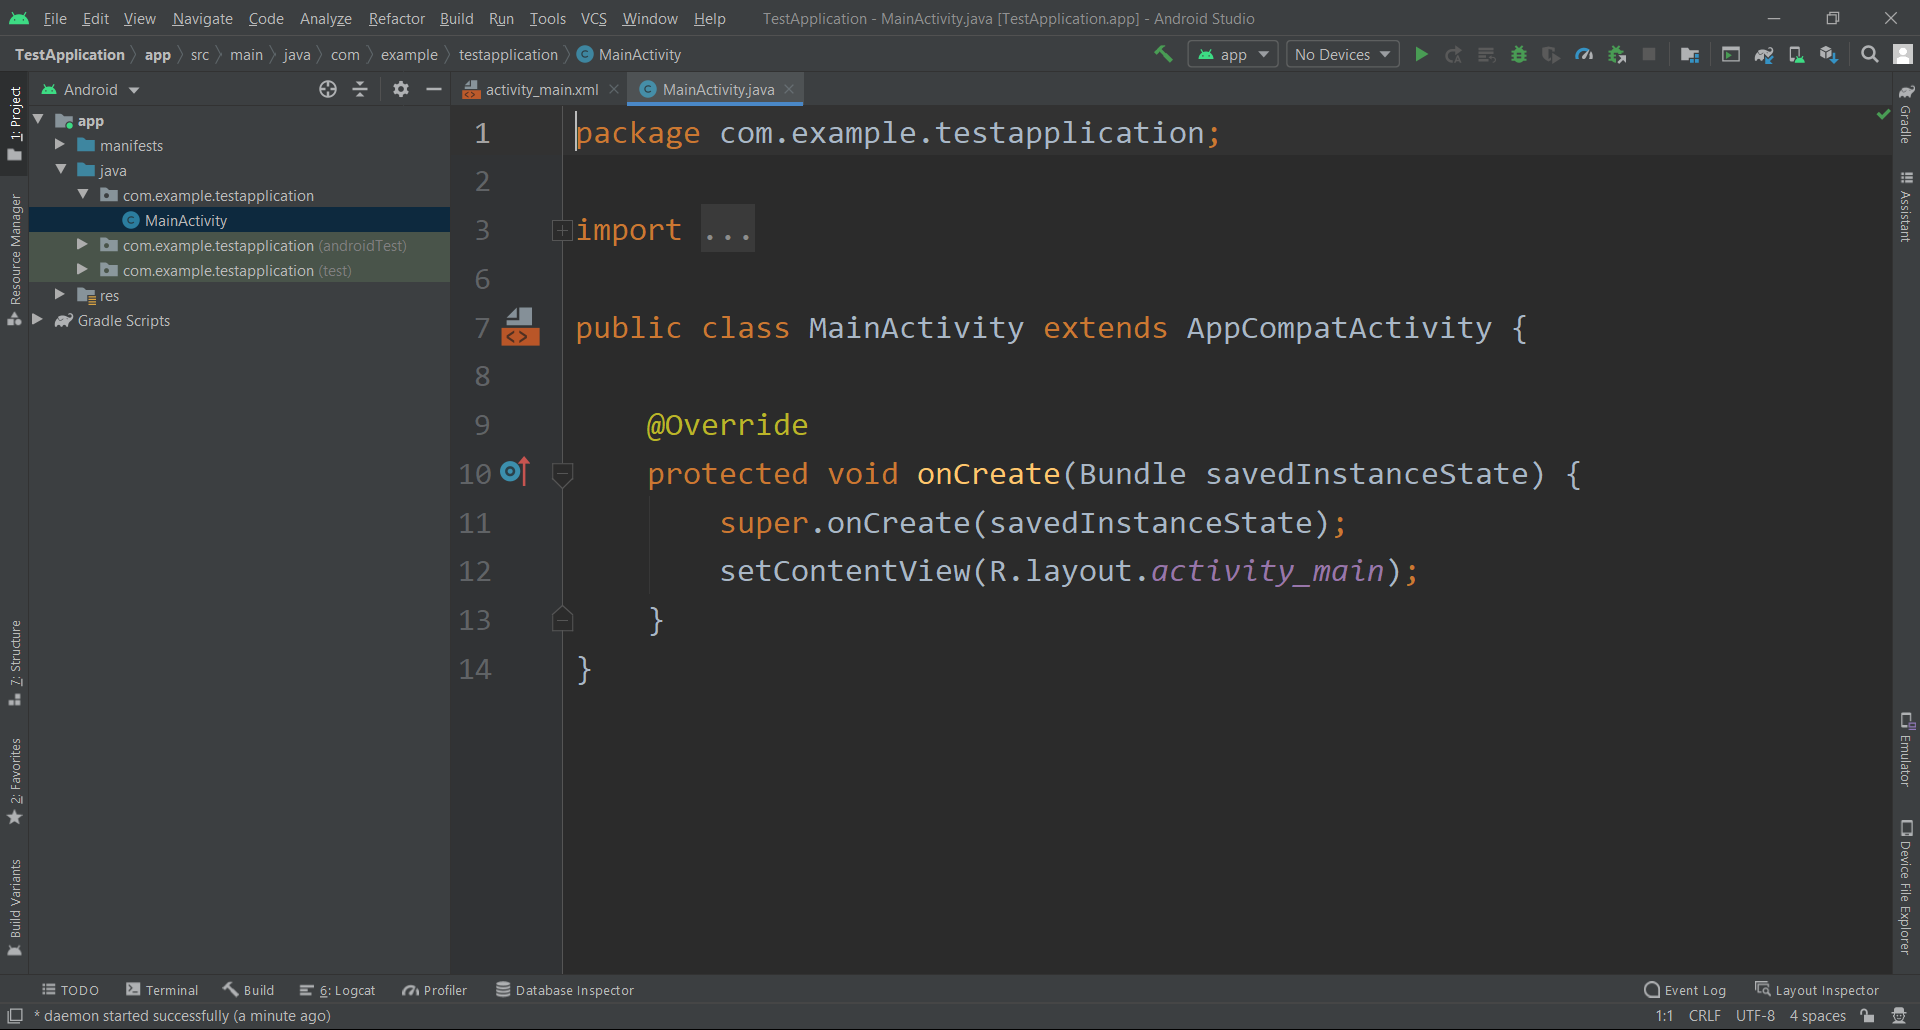Click the CRLF line separator indicator

[x=1704, y=1016]
